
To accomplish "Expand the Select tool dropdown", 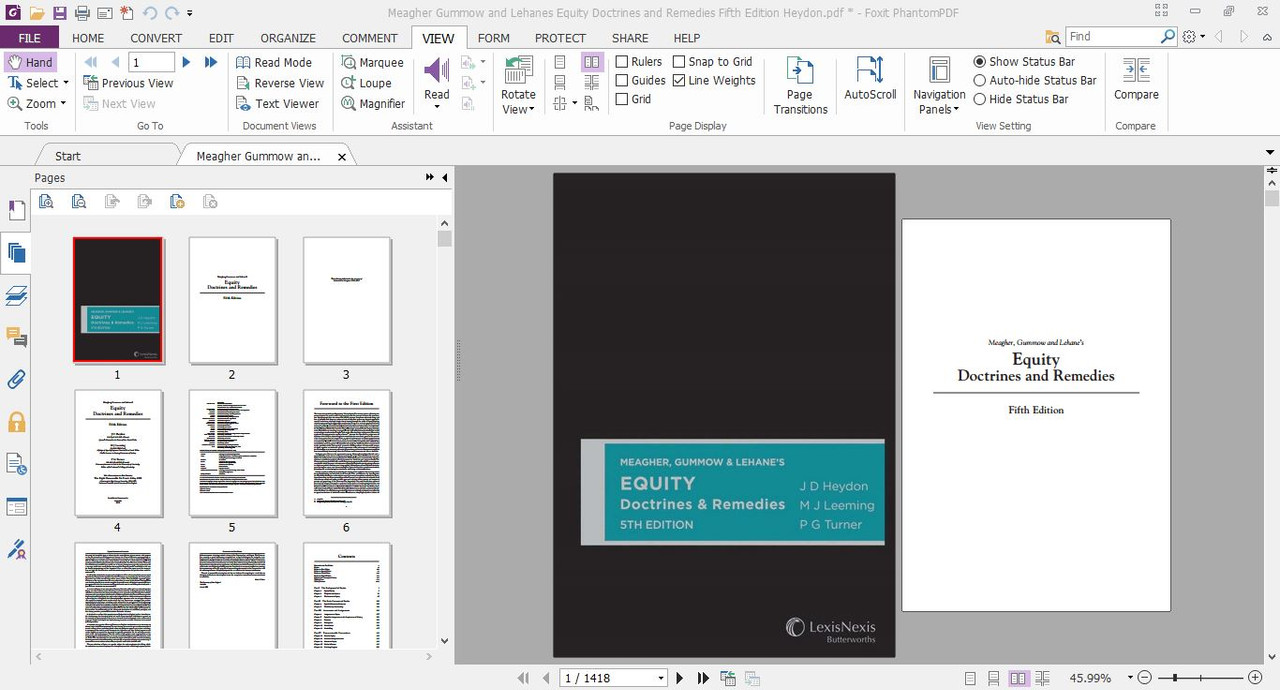I will pyautogui.click(x=66, y=83).
